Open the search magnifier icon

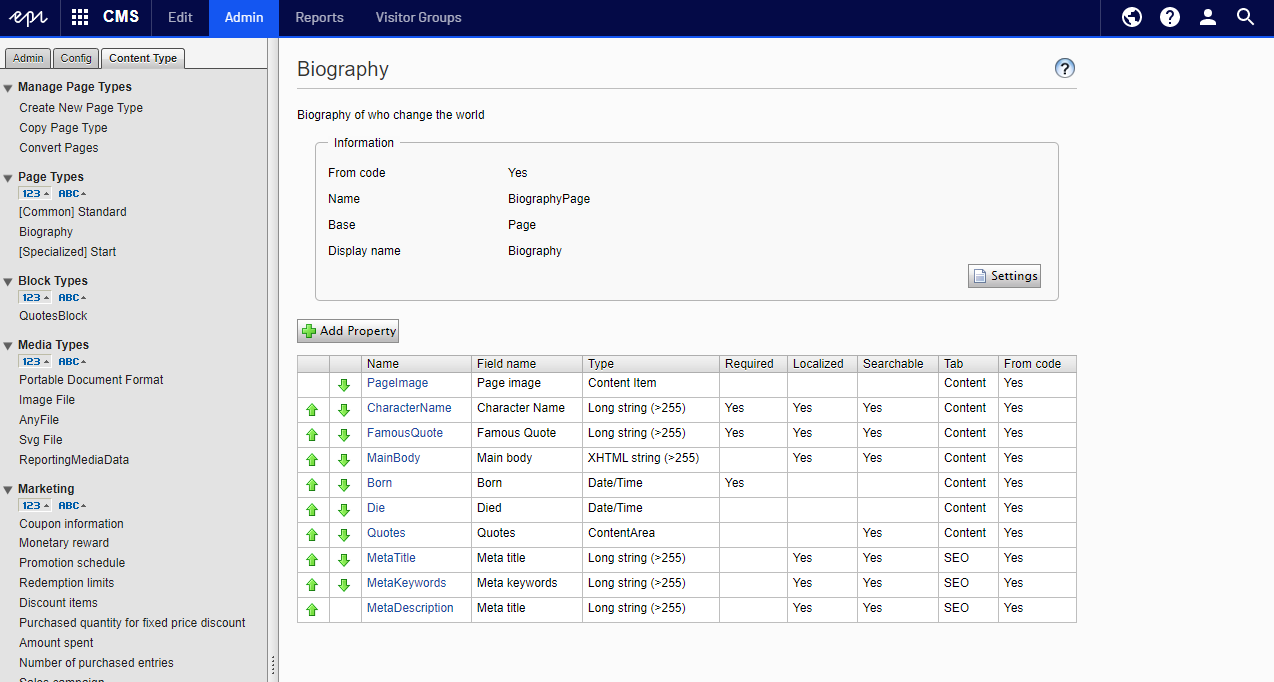click(x=1245, y=17)
